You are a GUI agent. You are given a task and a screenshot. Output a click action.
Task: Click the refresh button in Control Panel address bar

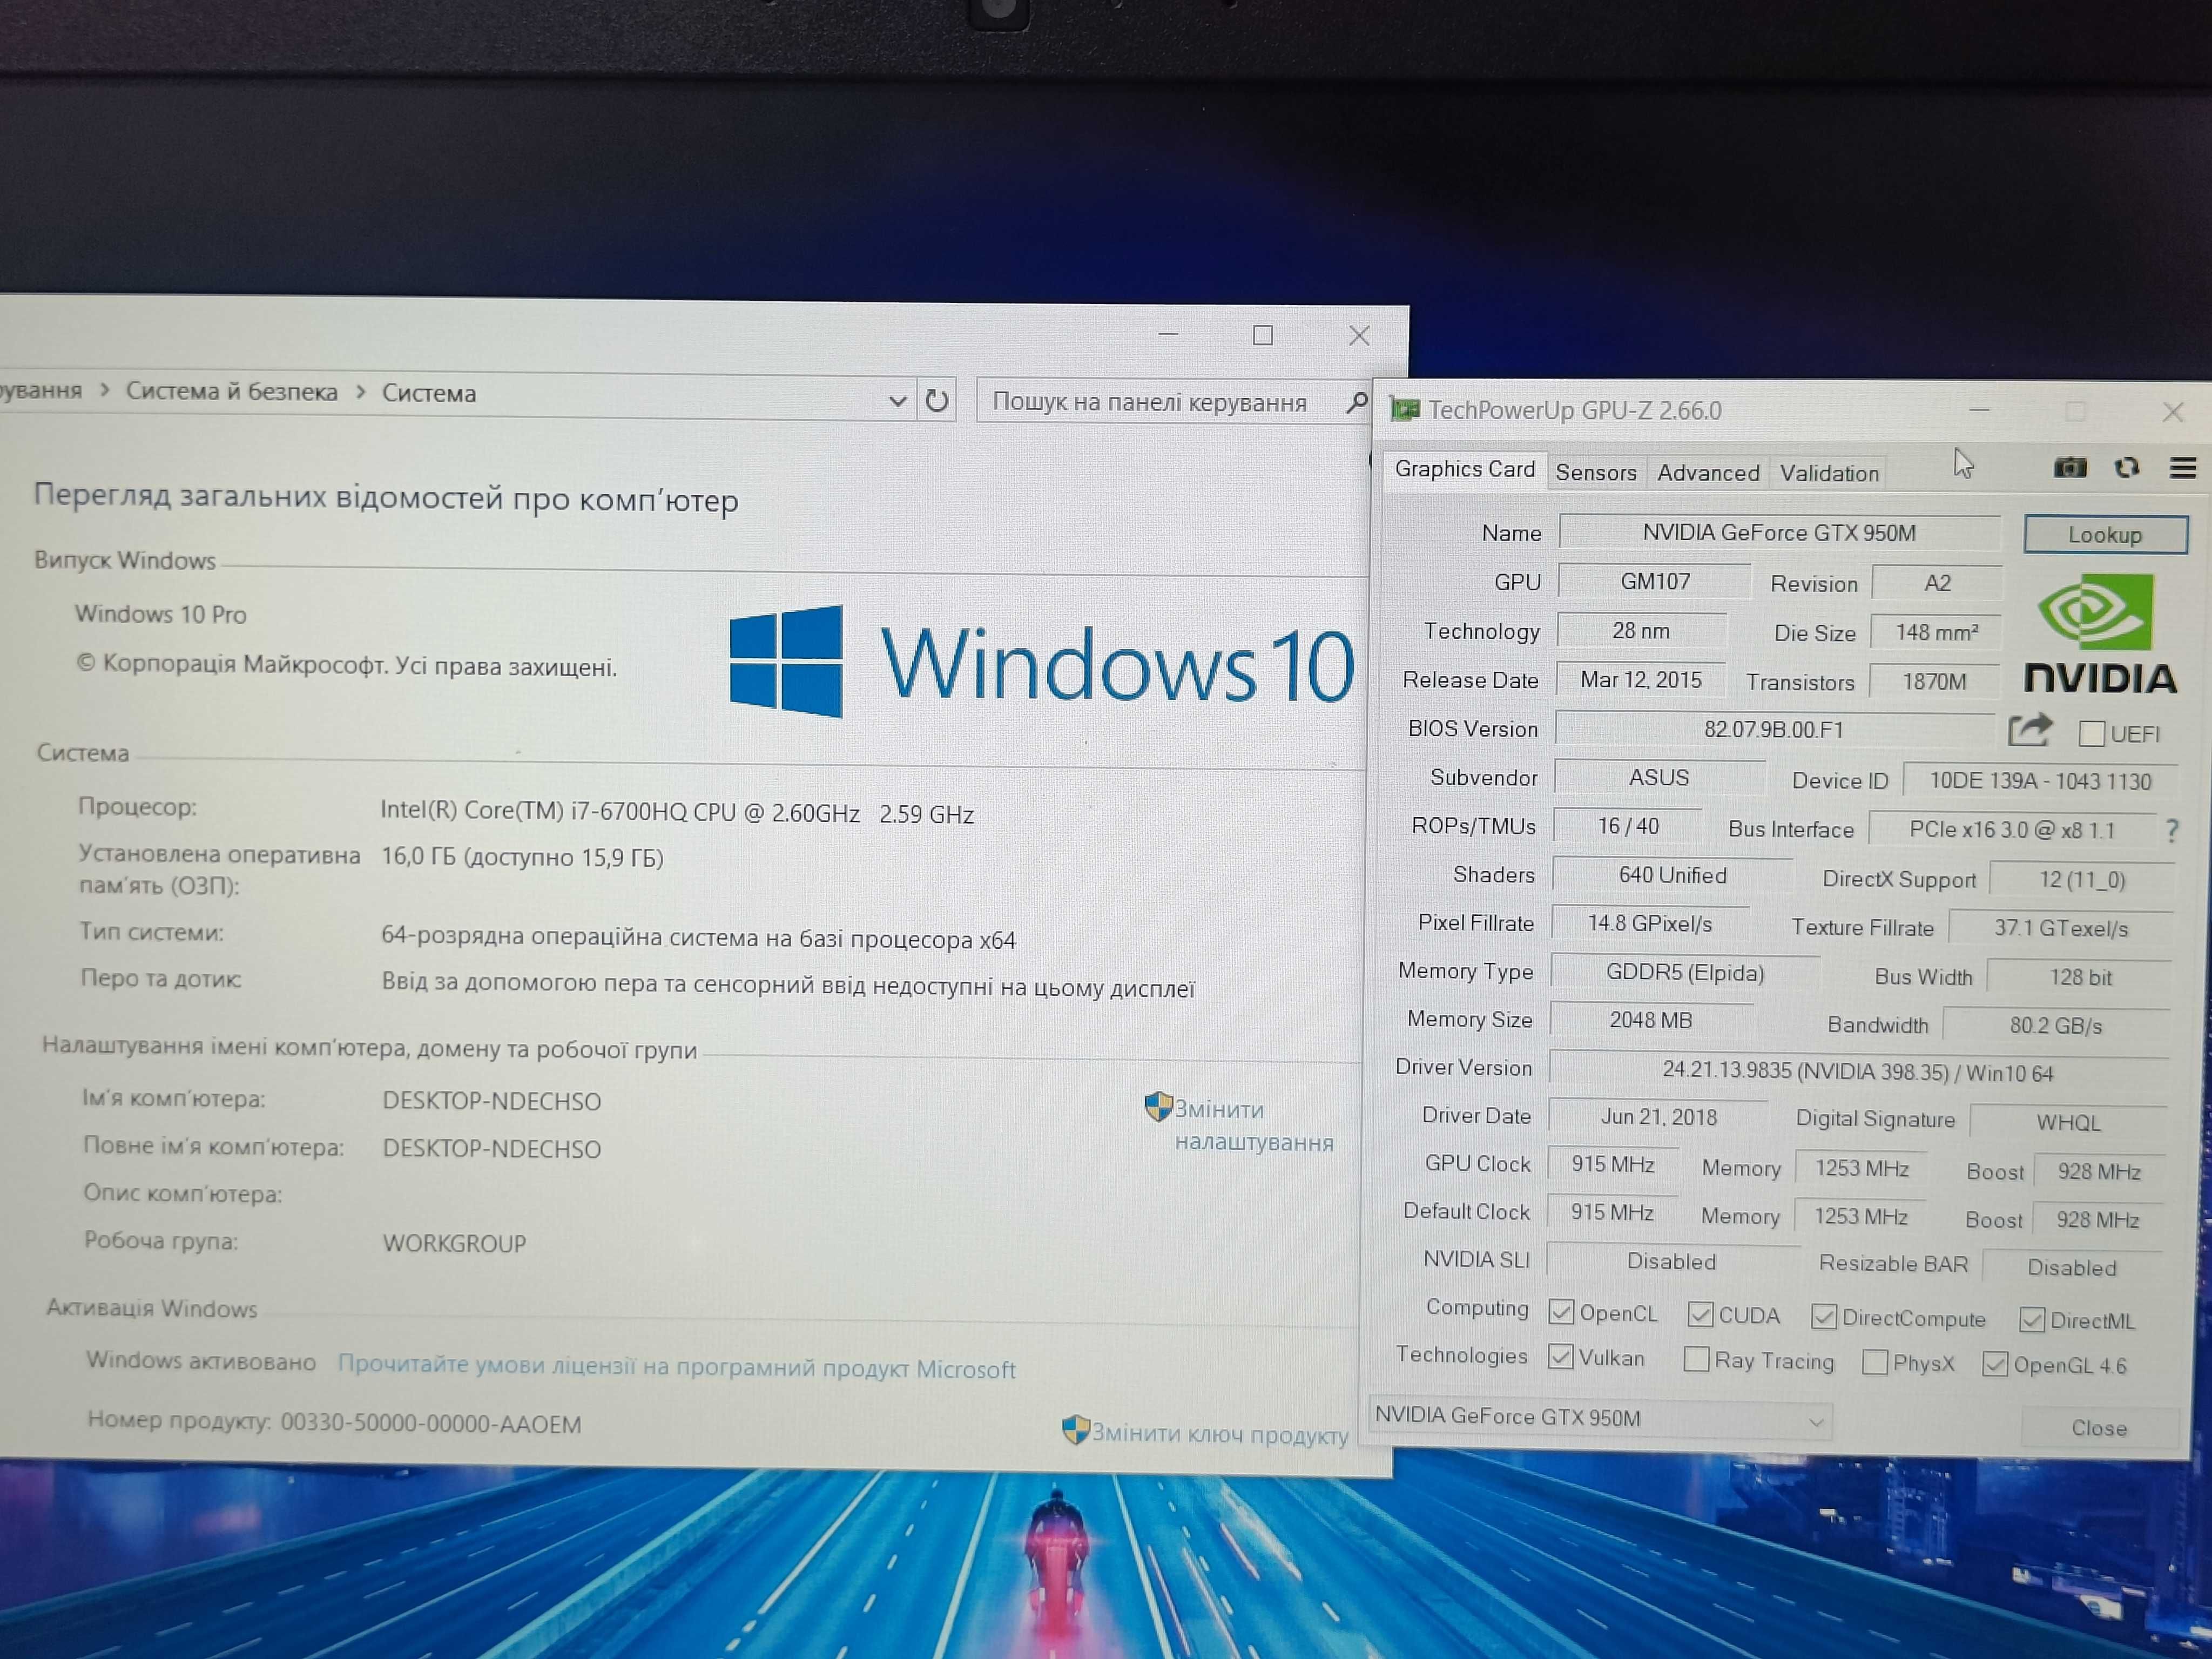(936, 401)
